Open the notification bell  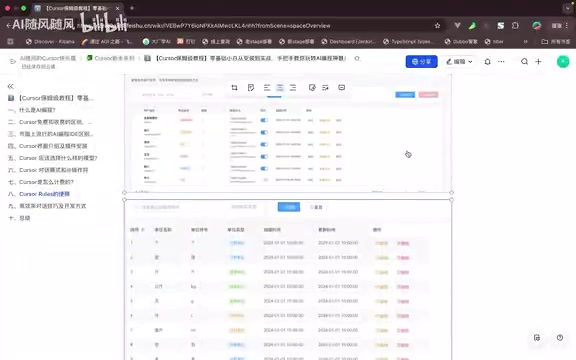487,62
